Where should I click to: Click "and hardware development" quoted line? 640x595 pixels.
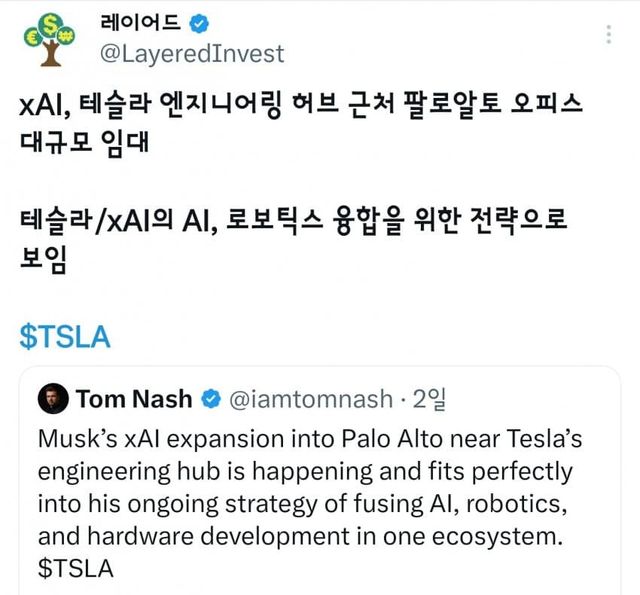tap(300, 536)
